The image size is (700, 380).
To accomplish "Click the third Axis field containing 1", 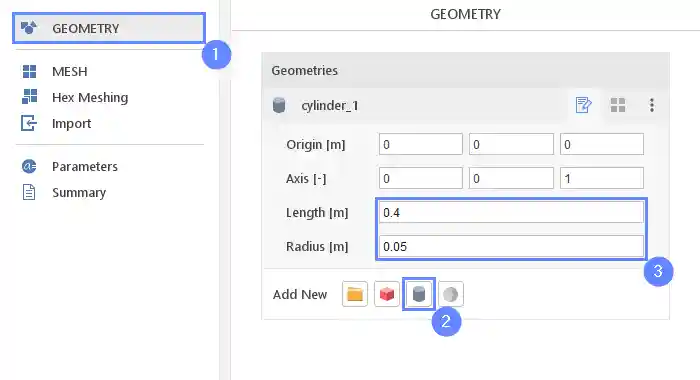I will 602,179.
